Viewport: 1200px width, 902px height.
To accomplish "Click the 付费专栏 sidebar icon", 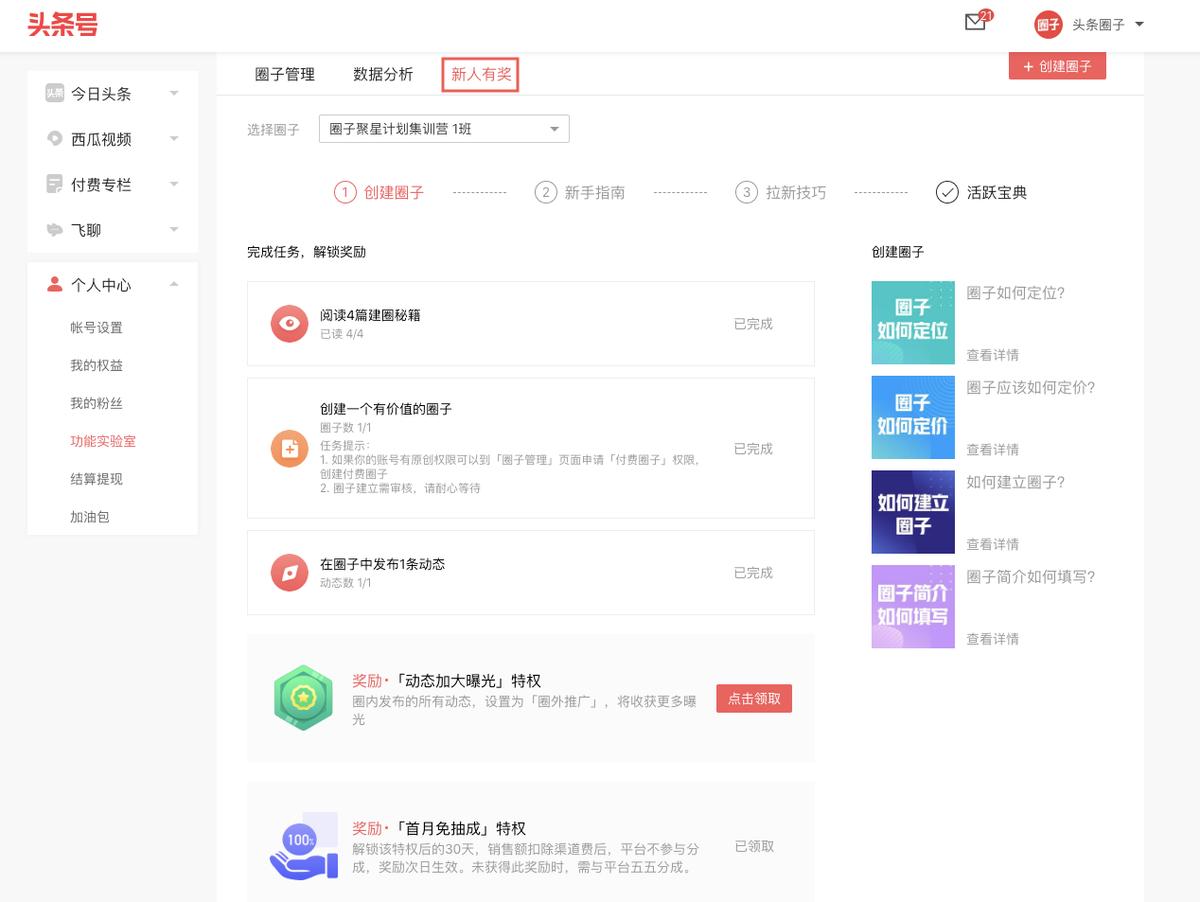I will 55,184.
